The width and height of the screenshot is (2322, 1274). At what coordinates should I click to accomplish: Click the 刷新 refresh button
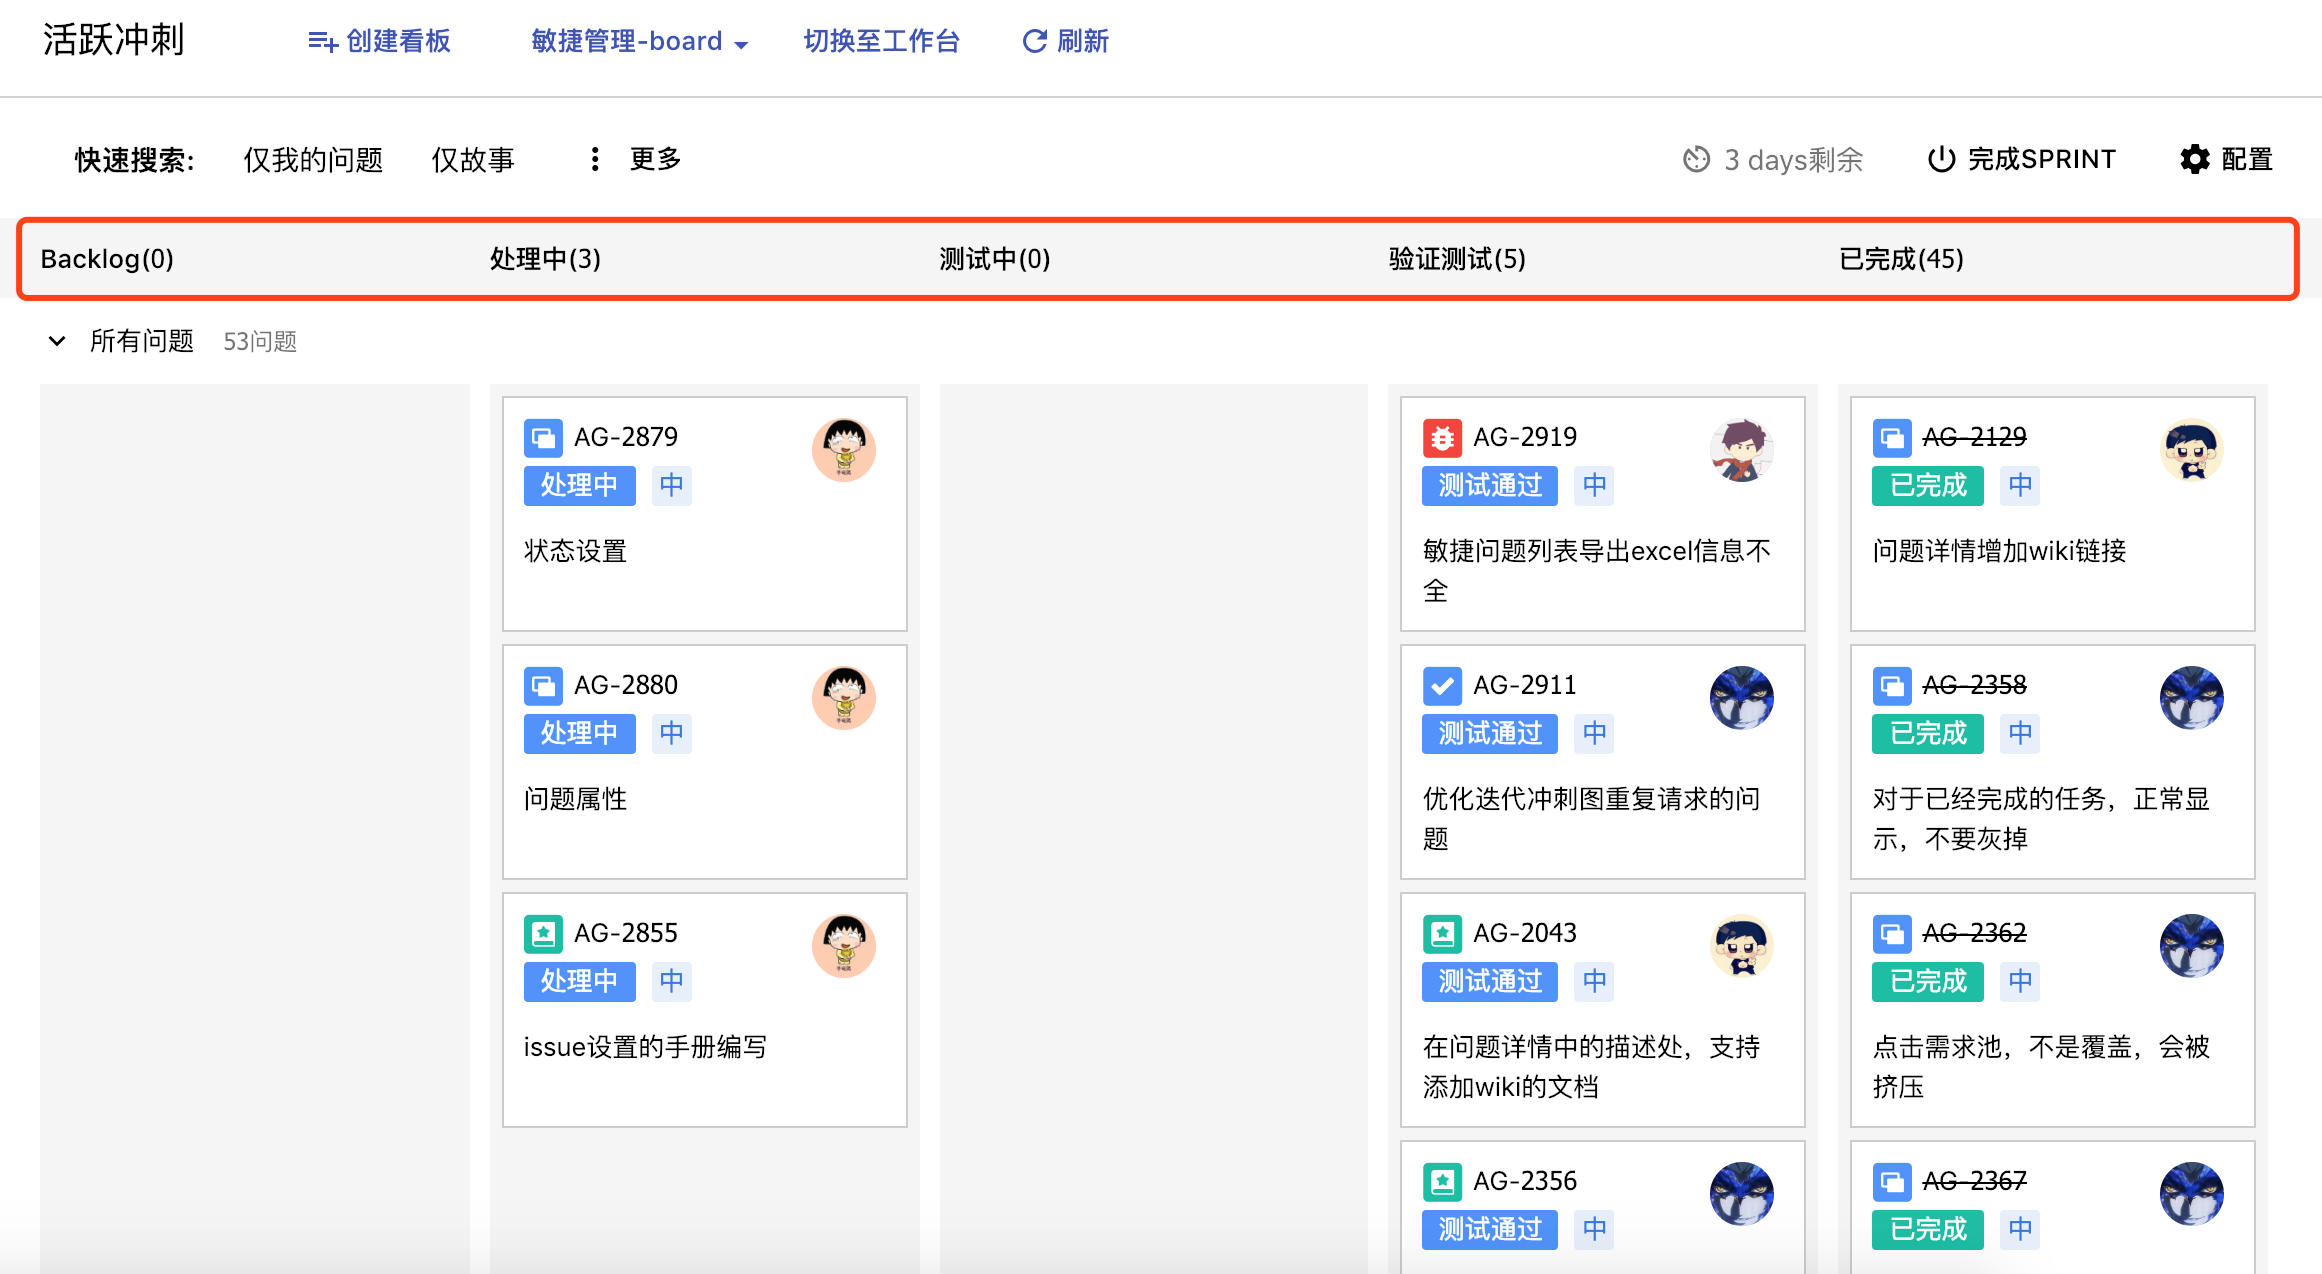(1065, 41)
